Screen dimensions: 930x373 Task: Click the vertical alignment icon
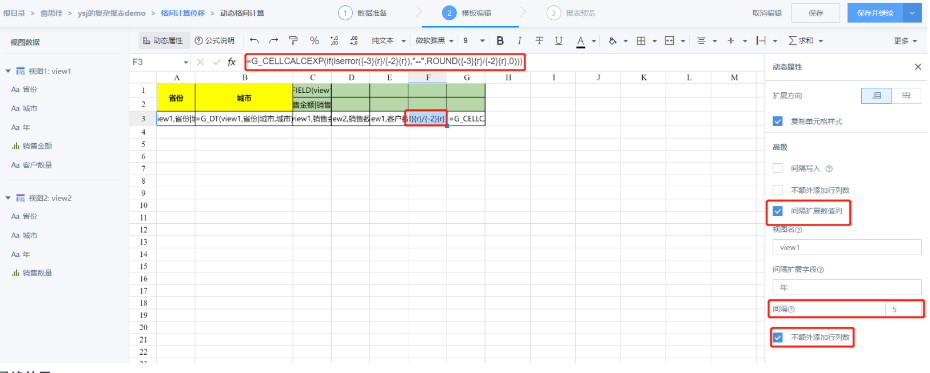click(x=730, y=40)
